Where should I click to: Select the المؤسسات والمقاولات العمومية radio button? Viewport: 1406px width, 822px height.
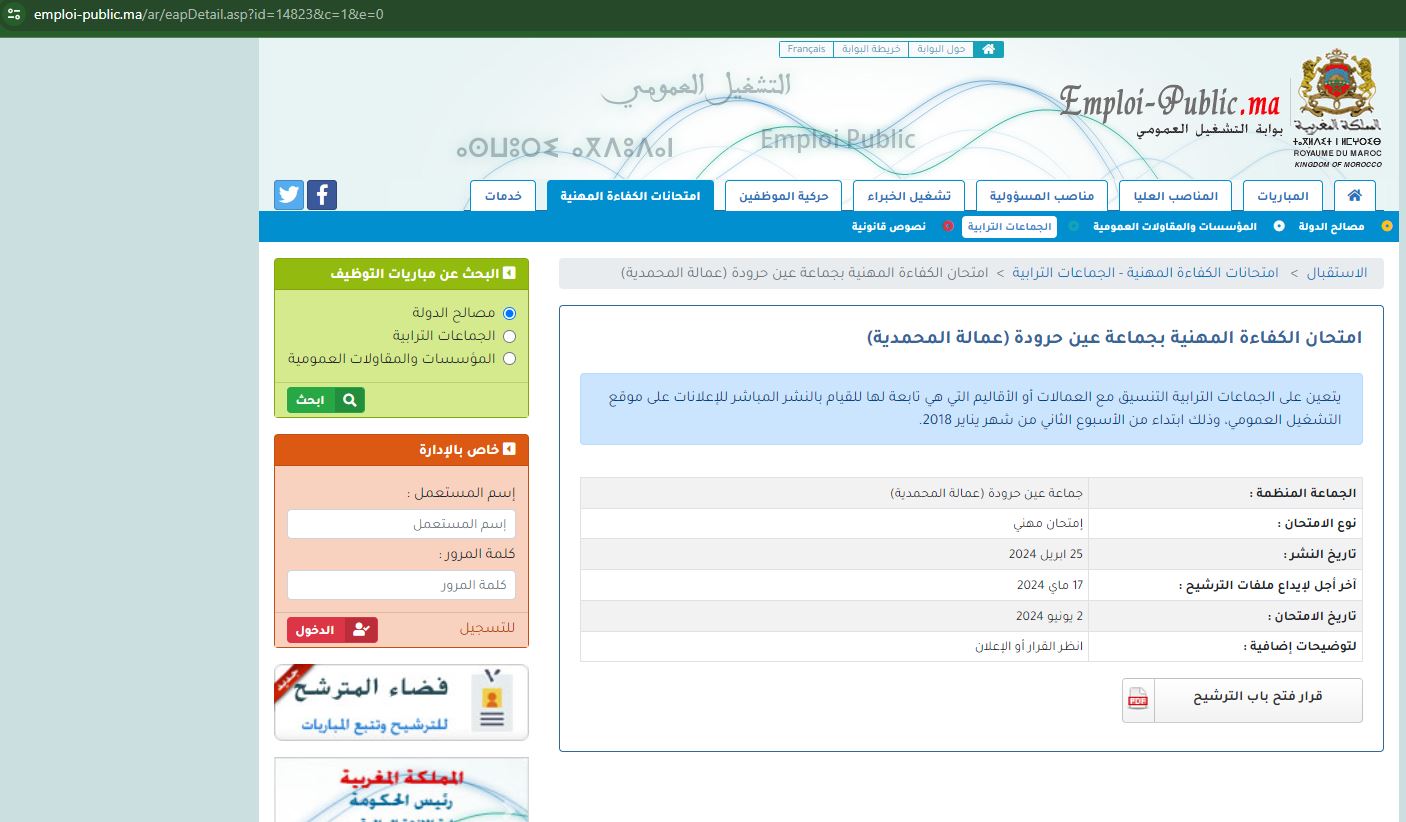click(509, 359)
